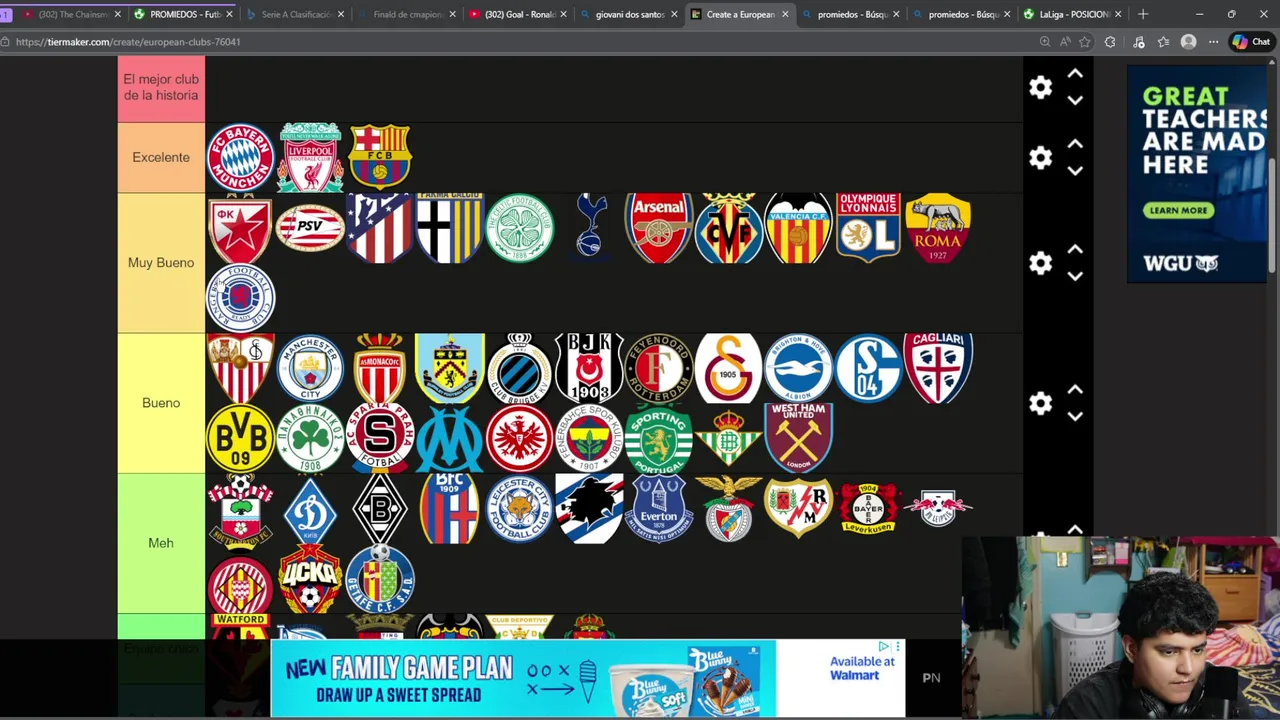Select the RB Leipzig logo

(938, 508)
